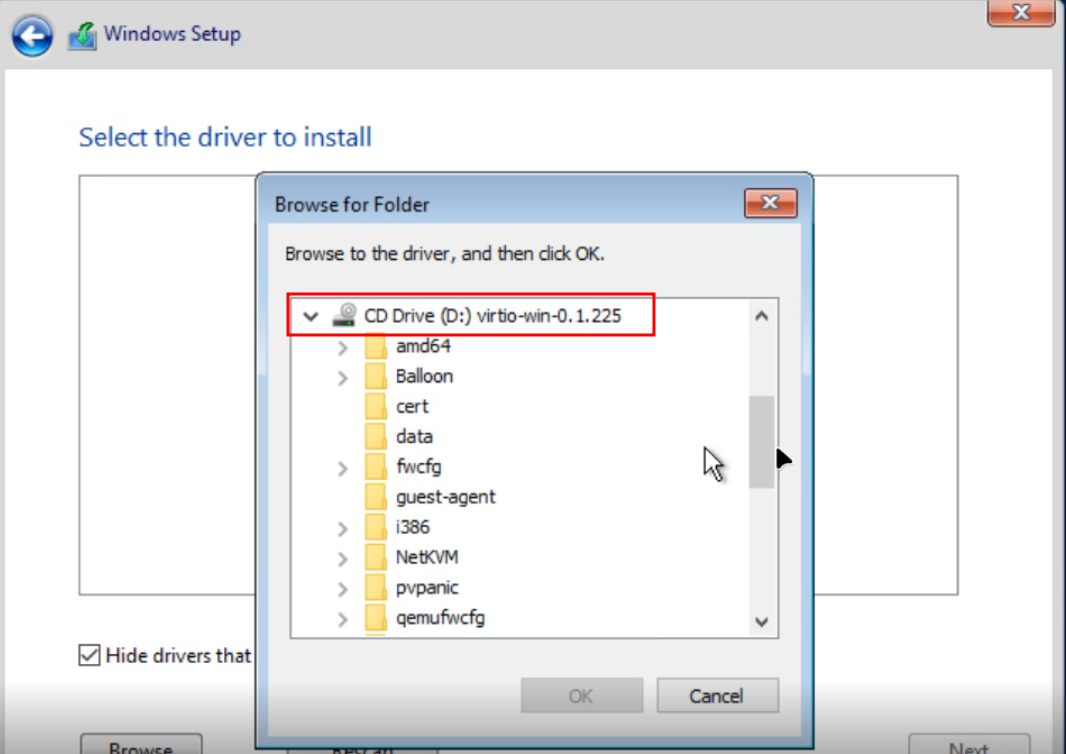
Task: Collapse the CD Drive (D:) tree node
Action: (x=310, y=316)
